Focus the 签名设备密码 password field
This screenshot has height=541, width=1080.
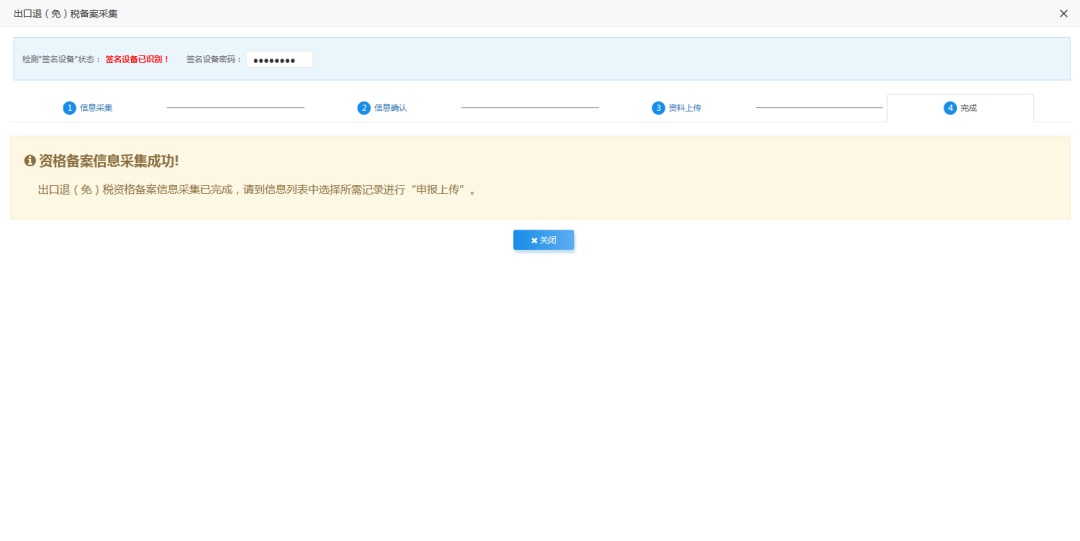(x=279, y=60)
